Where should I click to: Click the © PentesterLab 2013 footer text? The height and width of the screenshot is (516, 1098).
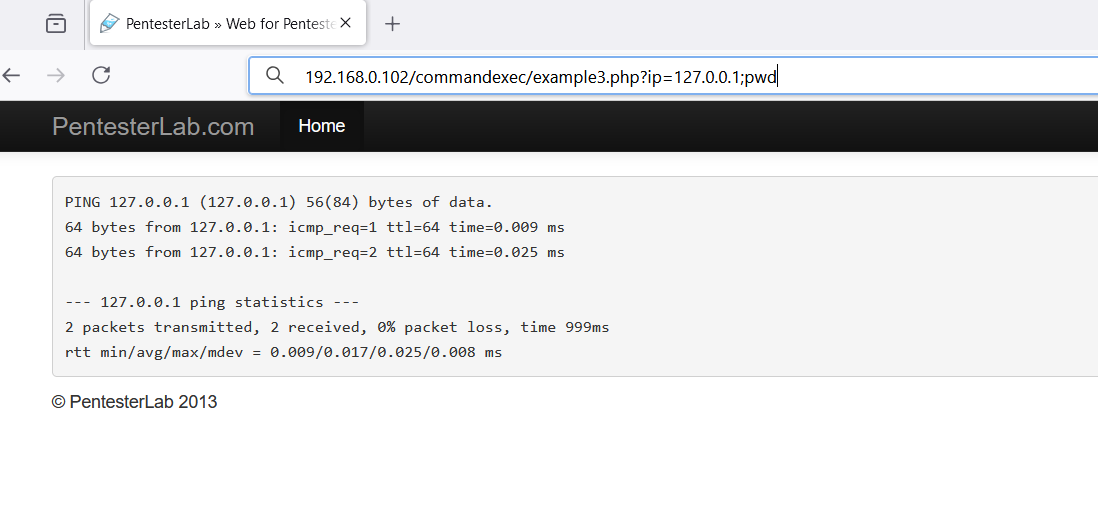[x=134, y=402]
